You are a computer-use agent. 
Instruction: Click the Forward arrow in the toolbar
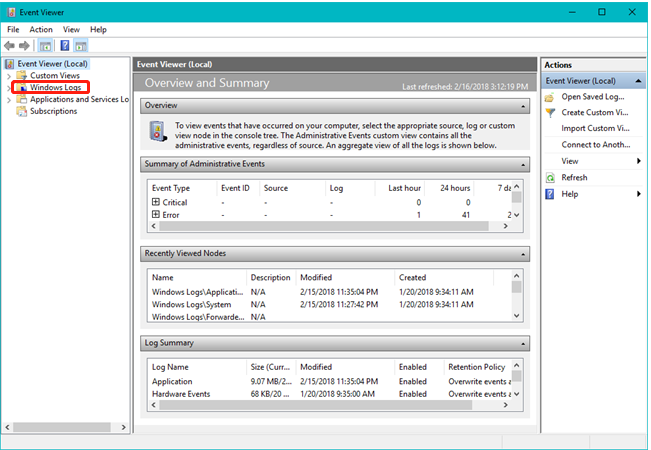point(25,46)
